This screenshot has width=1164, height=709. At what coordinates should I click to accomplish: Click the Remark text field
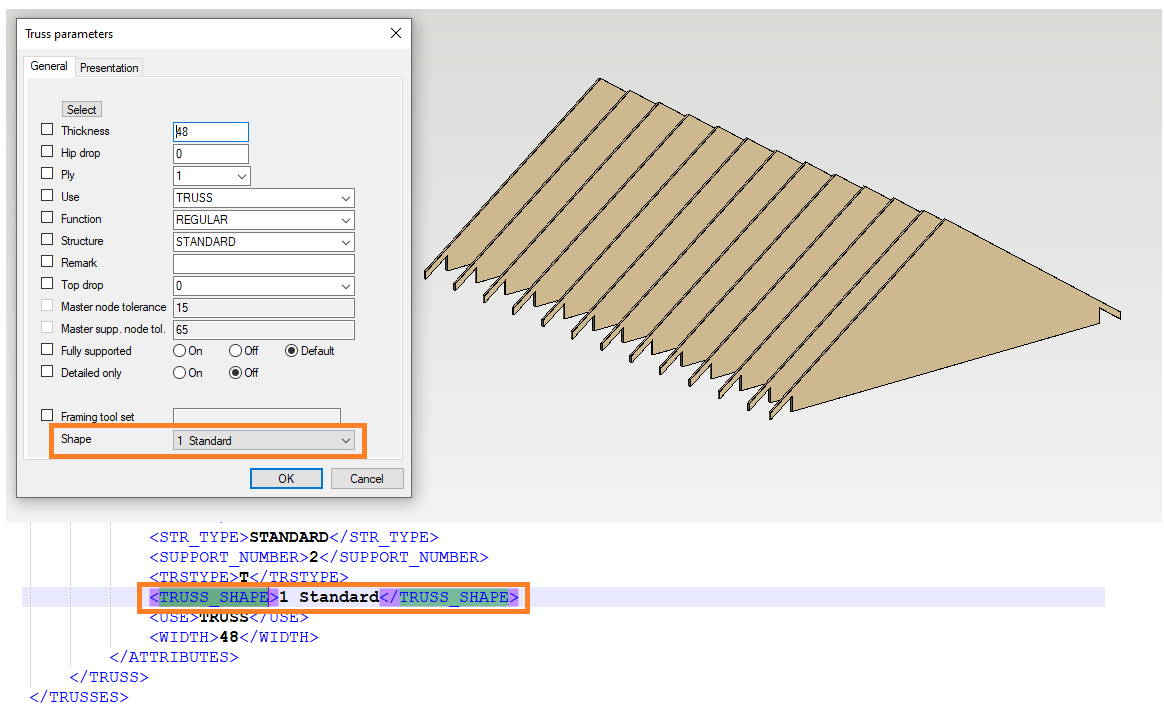pyautogui.click(x=263, y=264)
